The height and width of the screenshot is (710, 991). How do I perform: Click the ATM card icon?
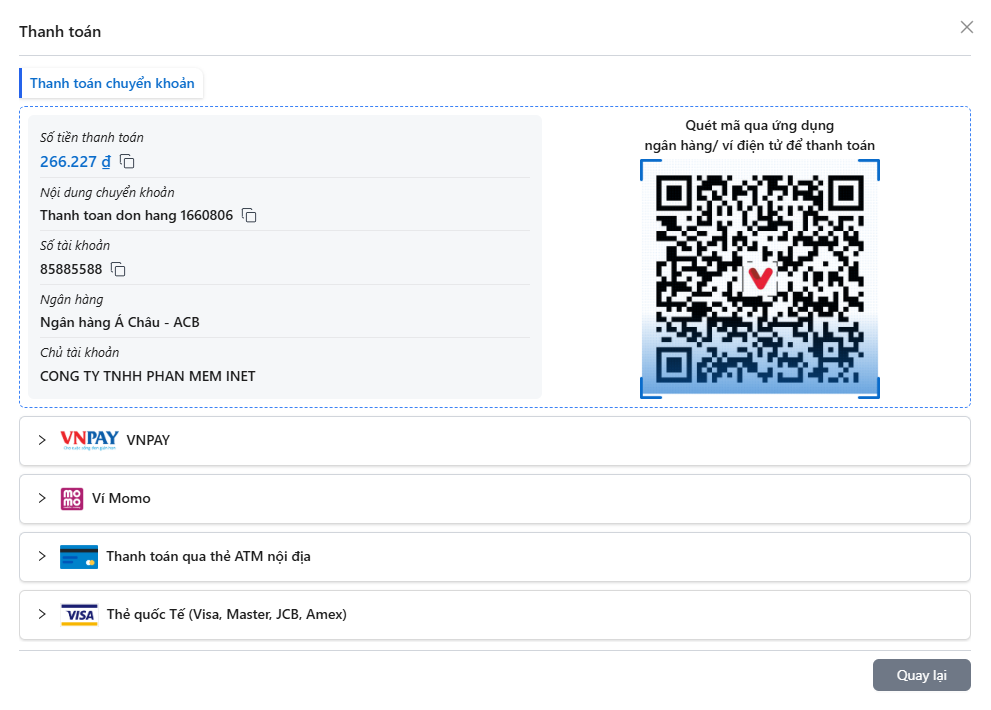pos(79,557)
